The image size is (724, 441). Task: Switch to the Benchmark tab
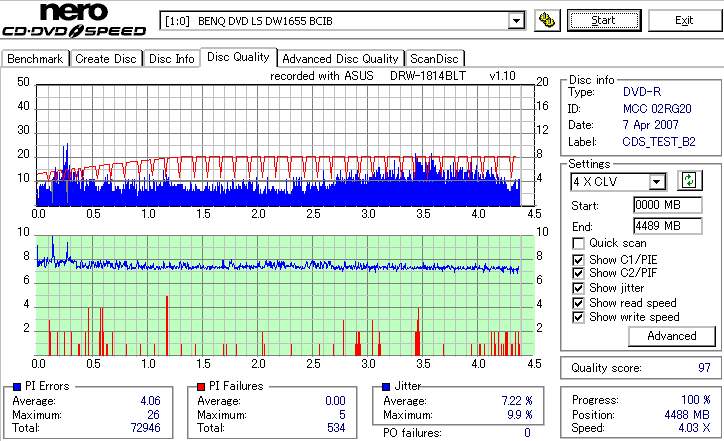[35, 59]
